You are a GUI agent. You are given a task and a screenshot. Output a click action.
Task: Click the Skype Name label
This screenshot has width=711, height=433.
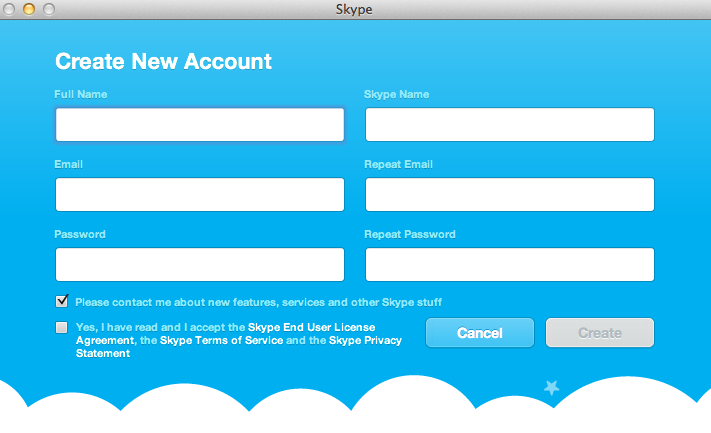tap(396, 94)
